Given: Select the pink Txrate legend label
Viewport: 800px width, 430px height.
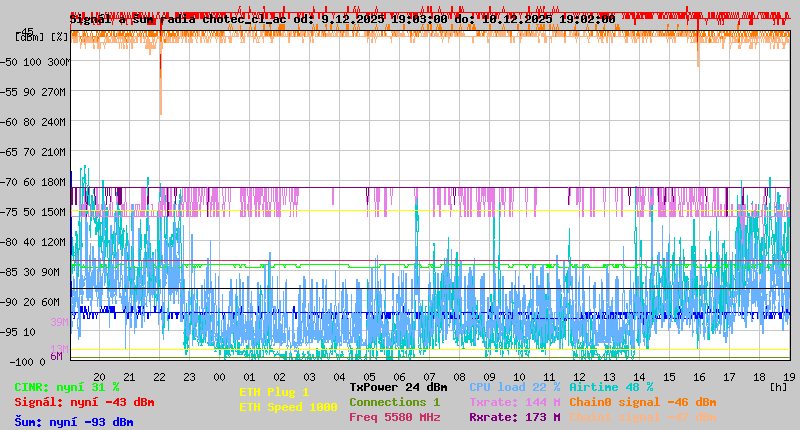Looking at the screenshot, I should tap(514, 402).
